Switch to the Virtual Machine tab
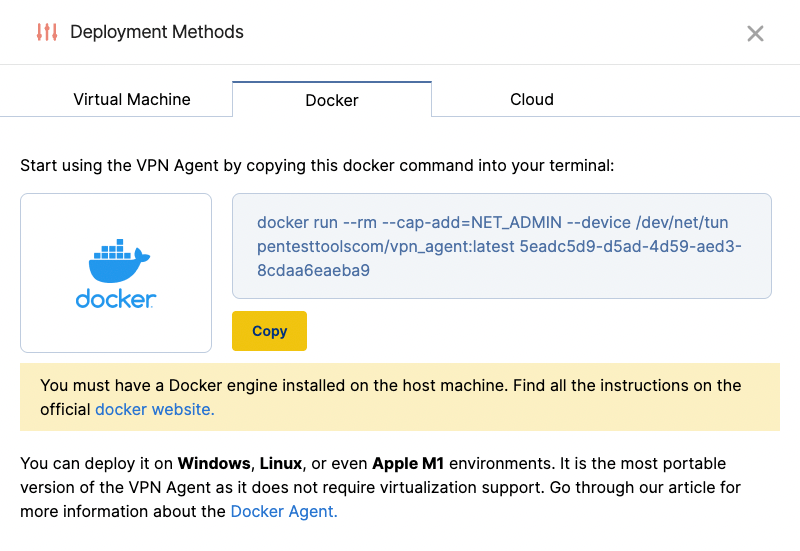The image size is (800, 551). coord(132,99)
